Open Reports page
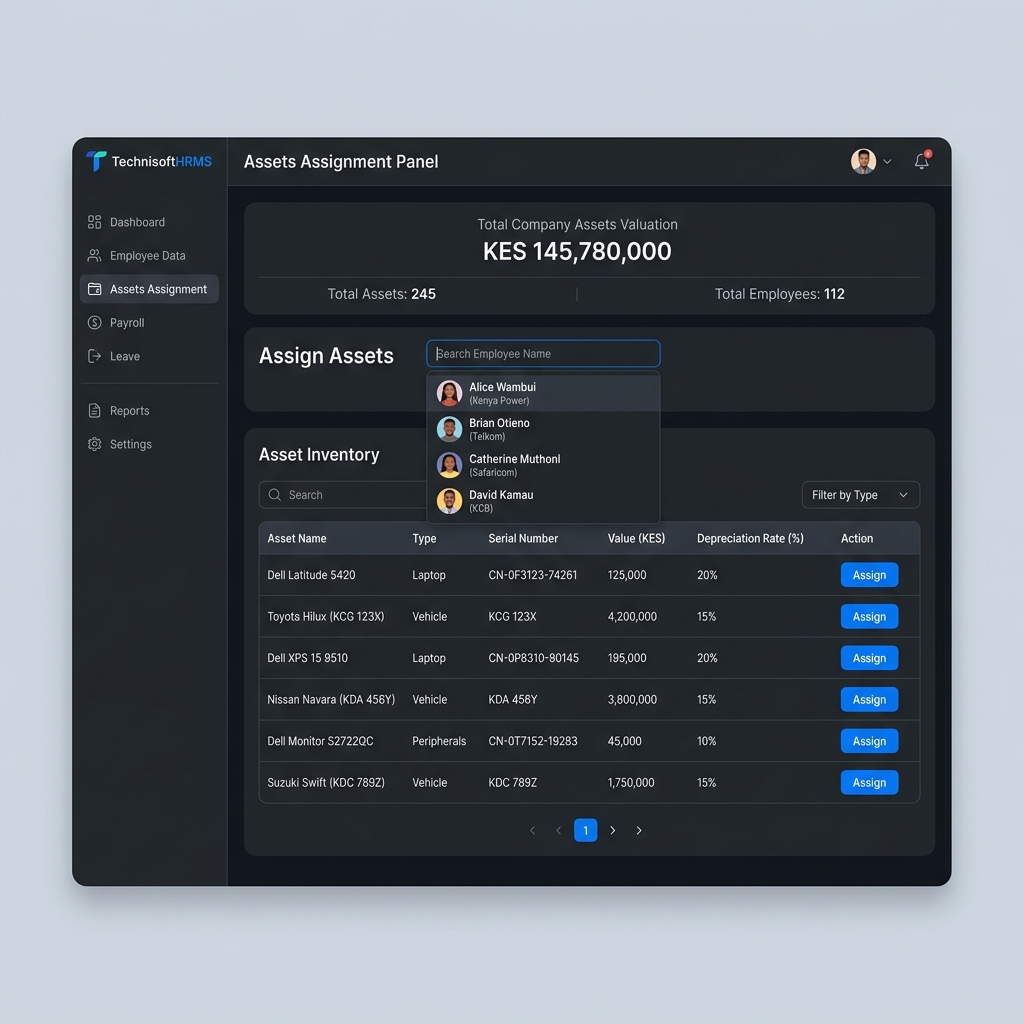The image size is (1024, 1024). pos(149,411)
